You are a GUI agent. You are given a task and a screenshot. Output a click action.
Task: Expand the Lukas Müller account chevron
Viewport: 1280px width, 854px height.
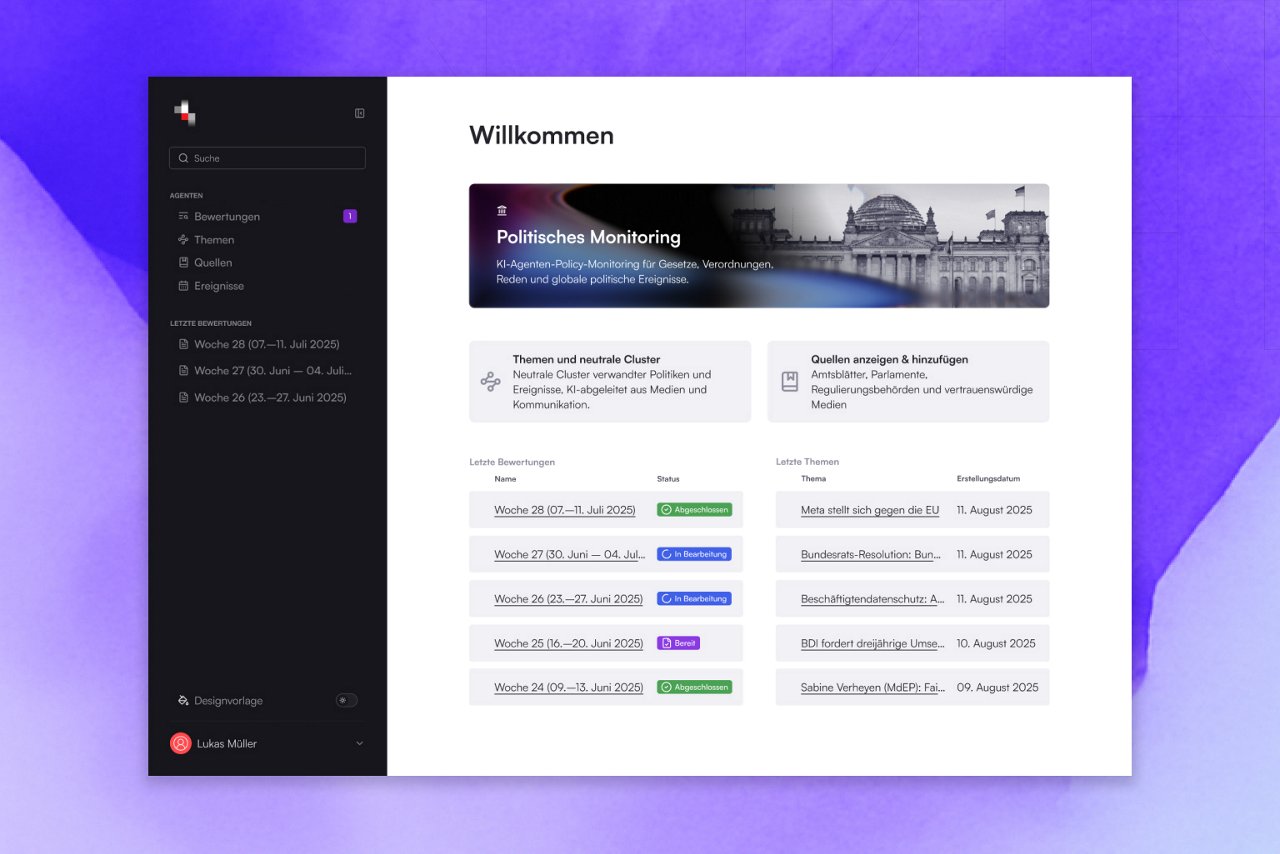tap(360, 743)
